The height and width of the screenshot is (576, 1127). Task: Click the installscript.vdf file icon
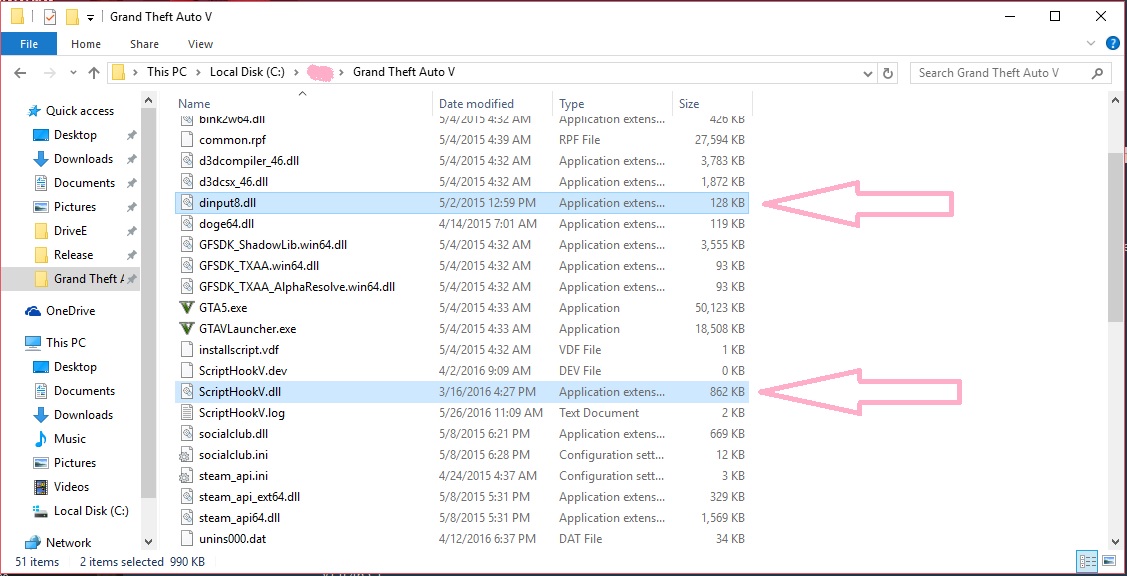click(187, 350)
